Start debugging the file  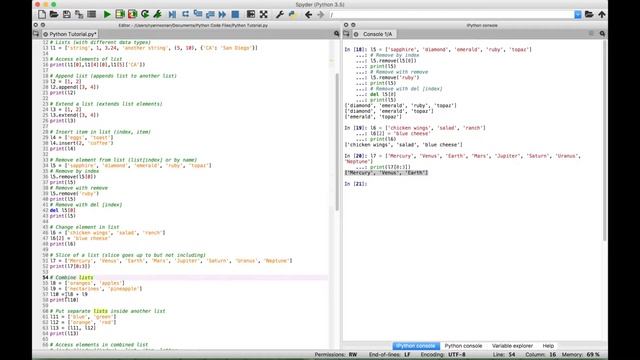click(x=172, y=14)
